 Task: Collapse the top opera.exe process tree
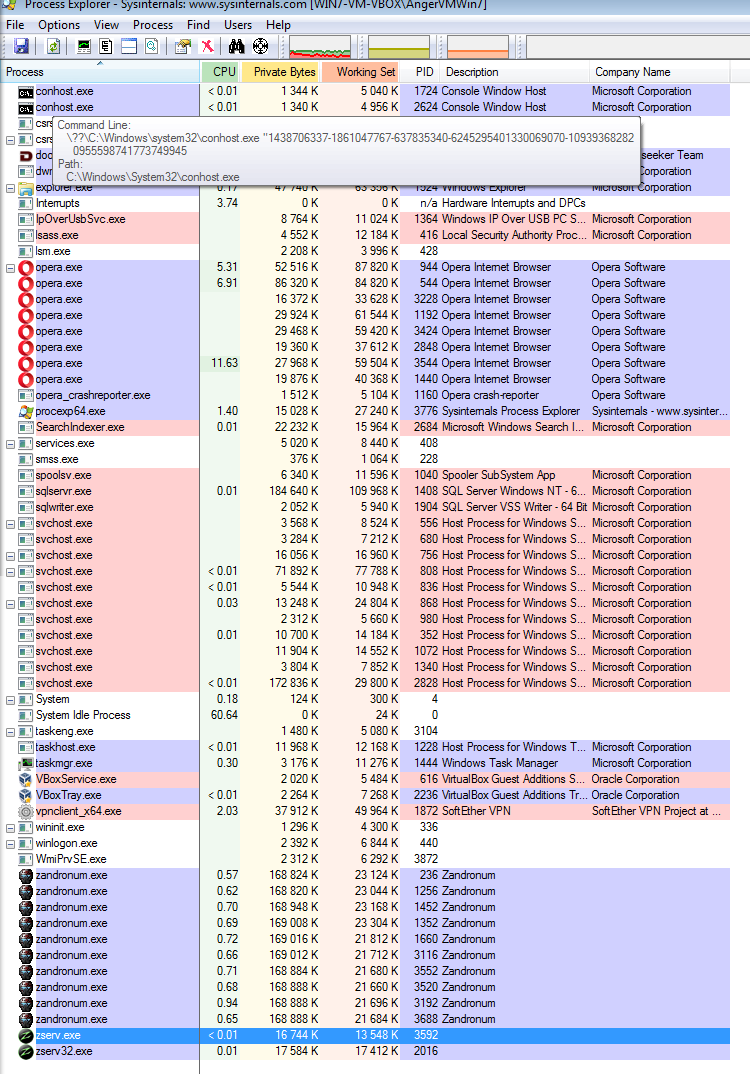(x=11, y=267)
